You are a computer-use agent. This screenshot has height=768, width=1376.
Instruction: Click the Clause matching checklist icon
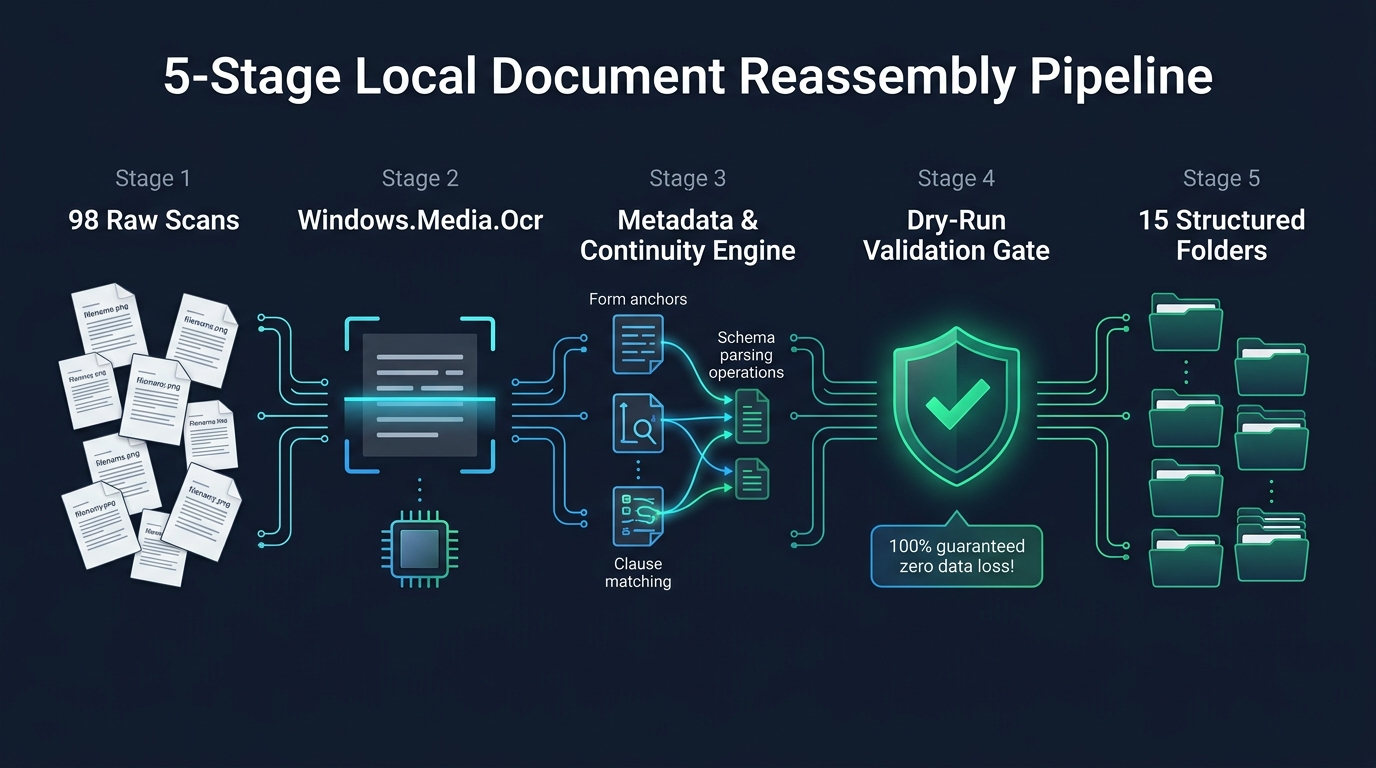coord(637,515)
